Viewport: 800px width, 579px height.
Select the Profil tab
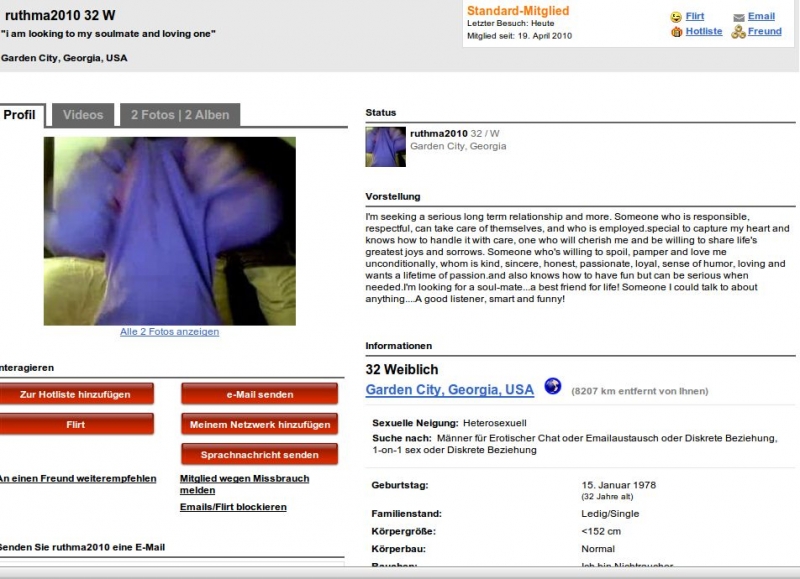click(20, 115)
